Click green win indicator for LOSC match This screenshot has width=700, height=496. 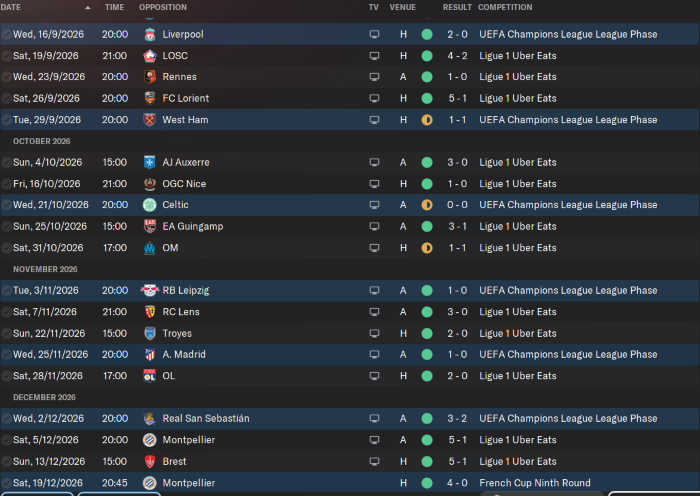427,56
